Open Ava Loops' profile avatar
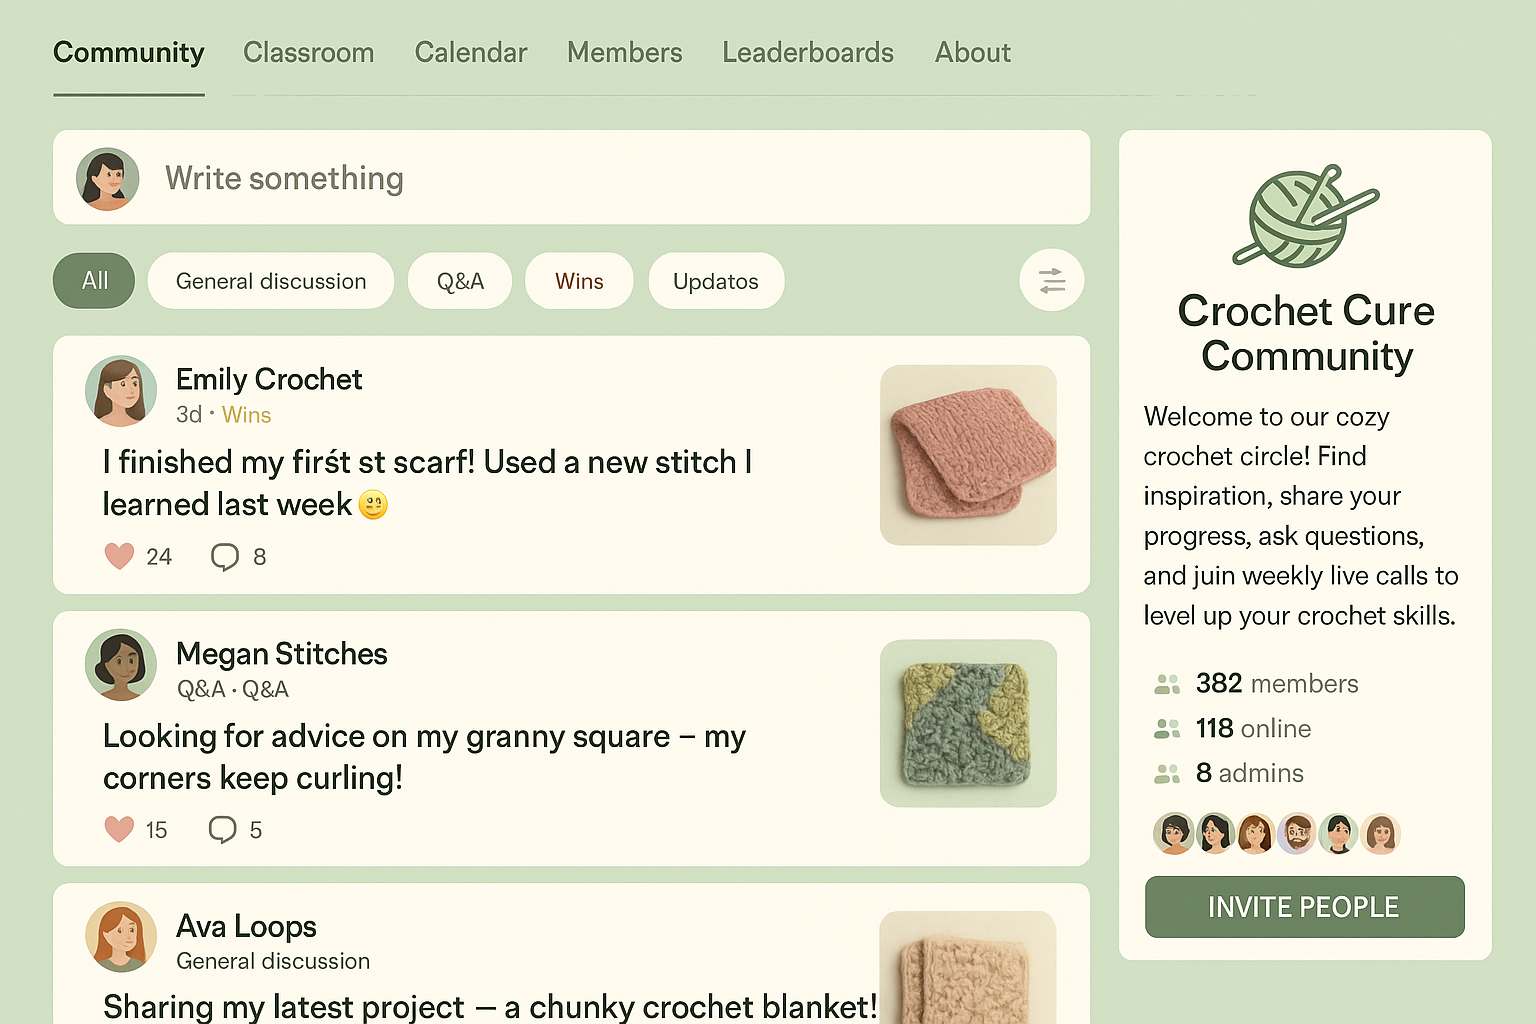 (x=121, y=937)
